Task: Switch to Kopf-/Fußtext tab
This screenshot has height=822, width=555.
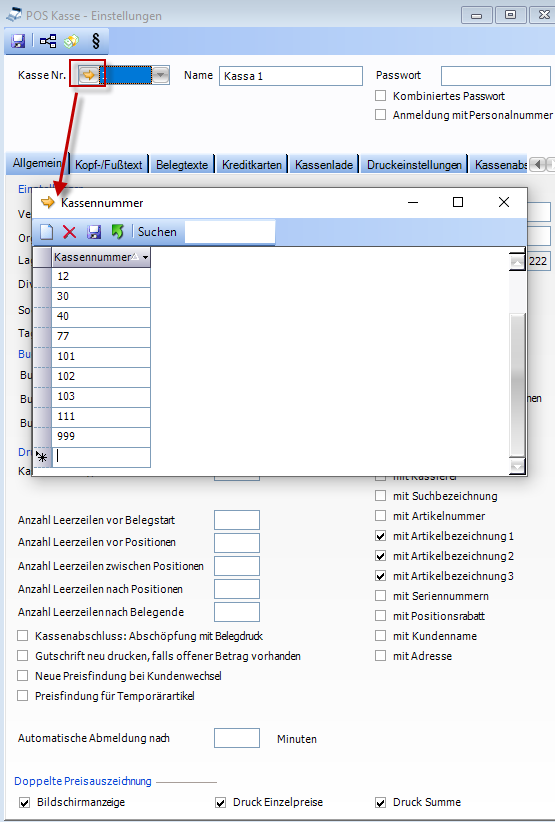Action: pos(108,165)
